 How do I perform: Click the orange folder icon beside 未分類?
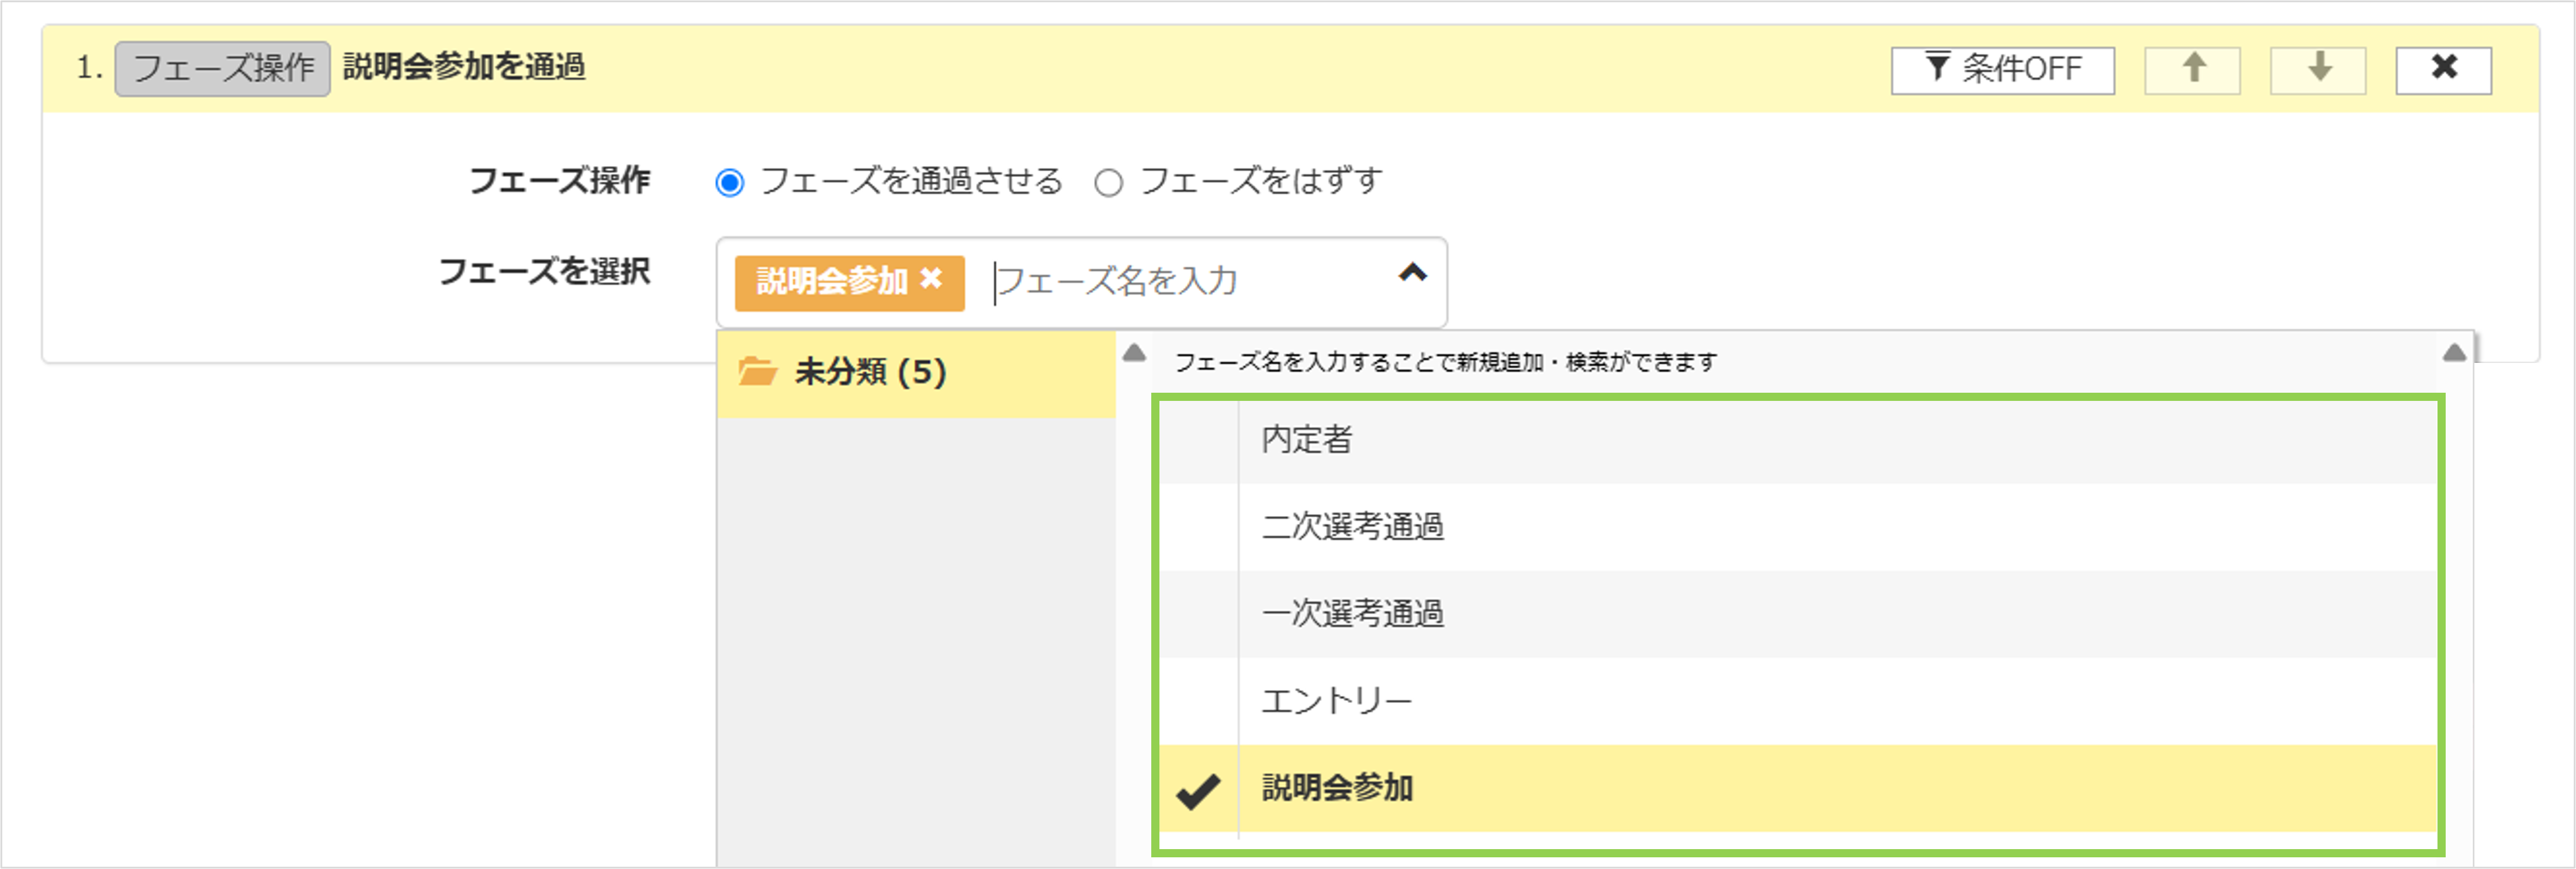[757, 372]
